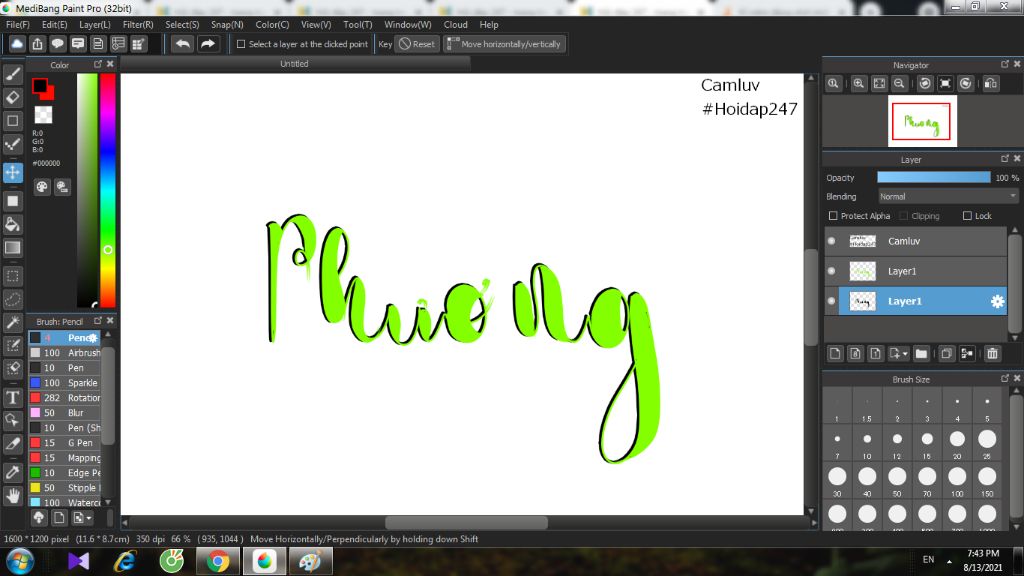This screenshot has height=576, width=1024.
Task: Select the Eraser tool
Action: pos(12,97)
